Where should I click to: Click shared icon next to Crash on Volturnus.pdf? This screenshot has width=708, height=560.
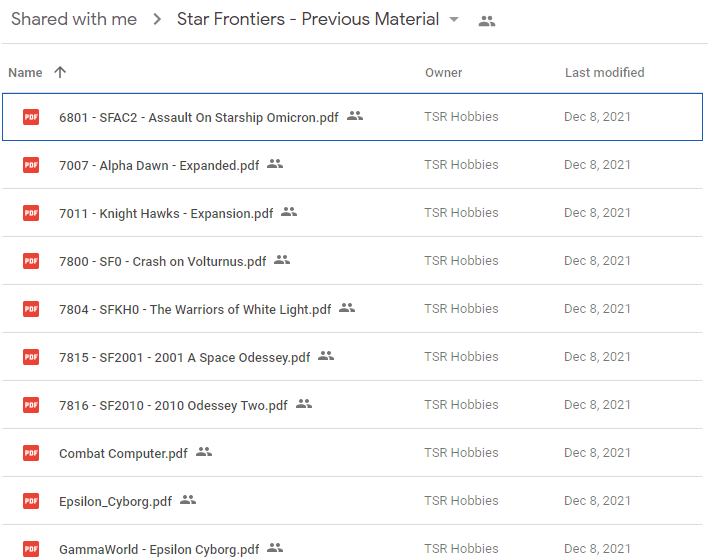282,260
